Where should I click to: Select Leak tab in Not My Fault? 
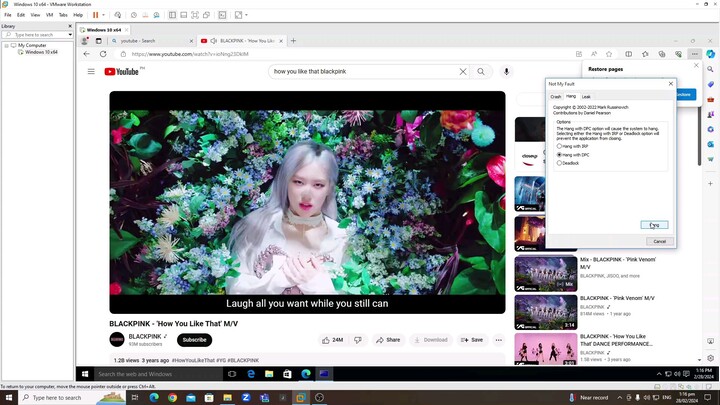pyautogui.click(x=586, y=97)
